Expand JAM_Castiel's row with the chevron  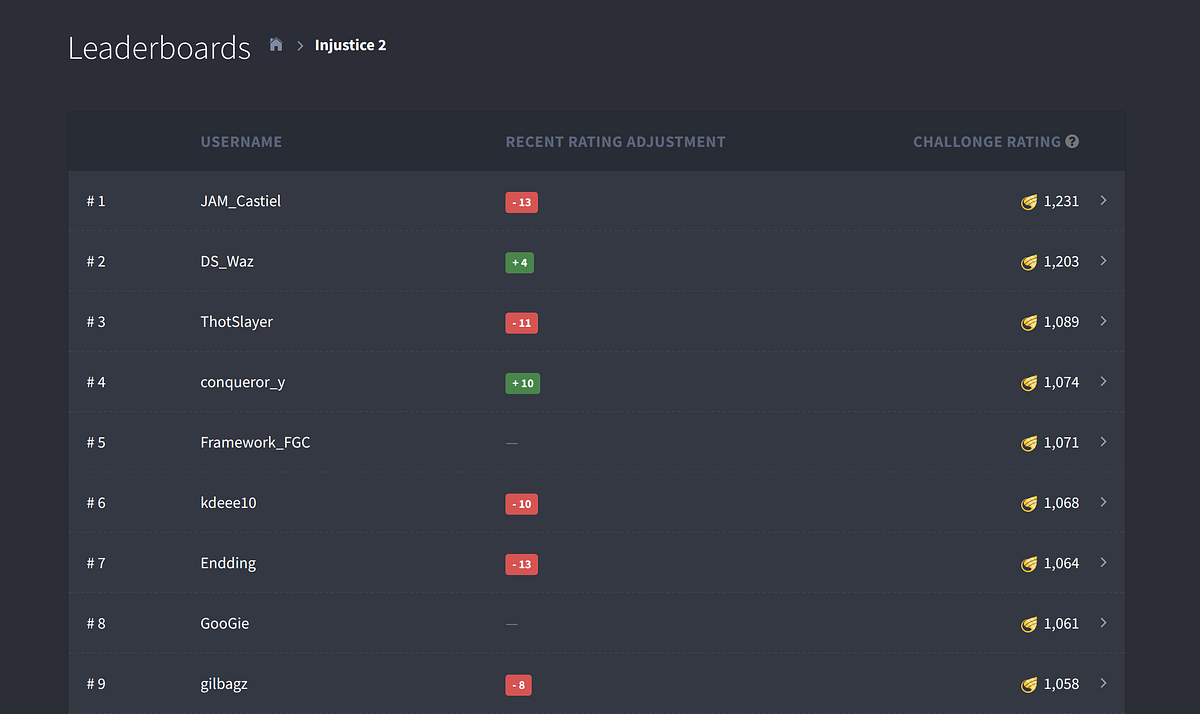(1103, 201)
